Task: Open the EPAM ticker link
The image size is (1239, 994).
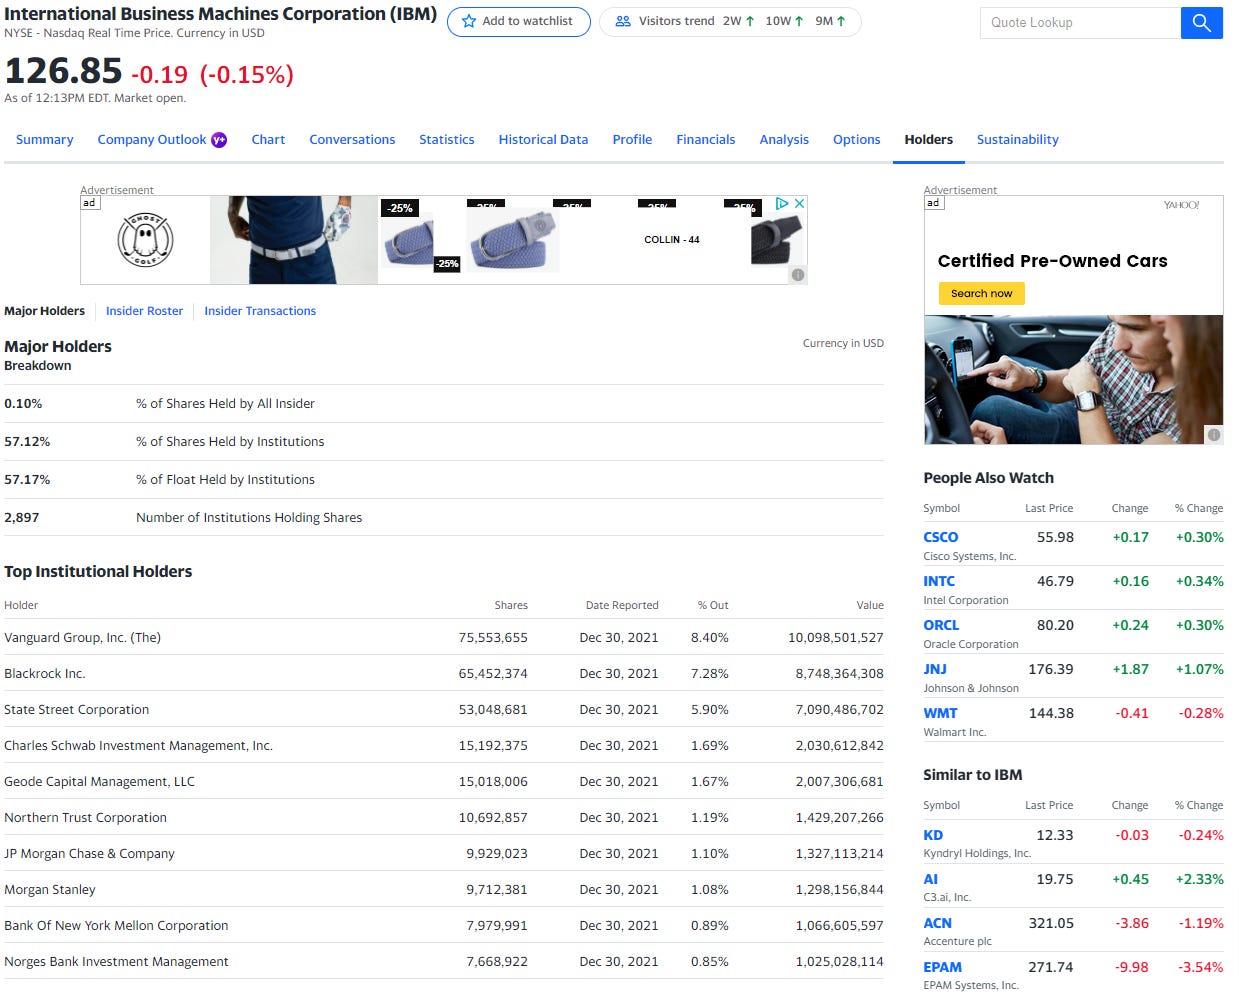Action: click(942, 967)
